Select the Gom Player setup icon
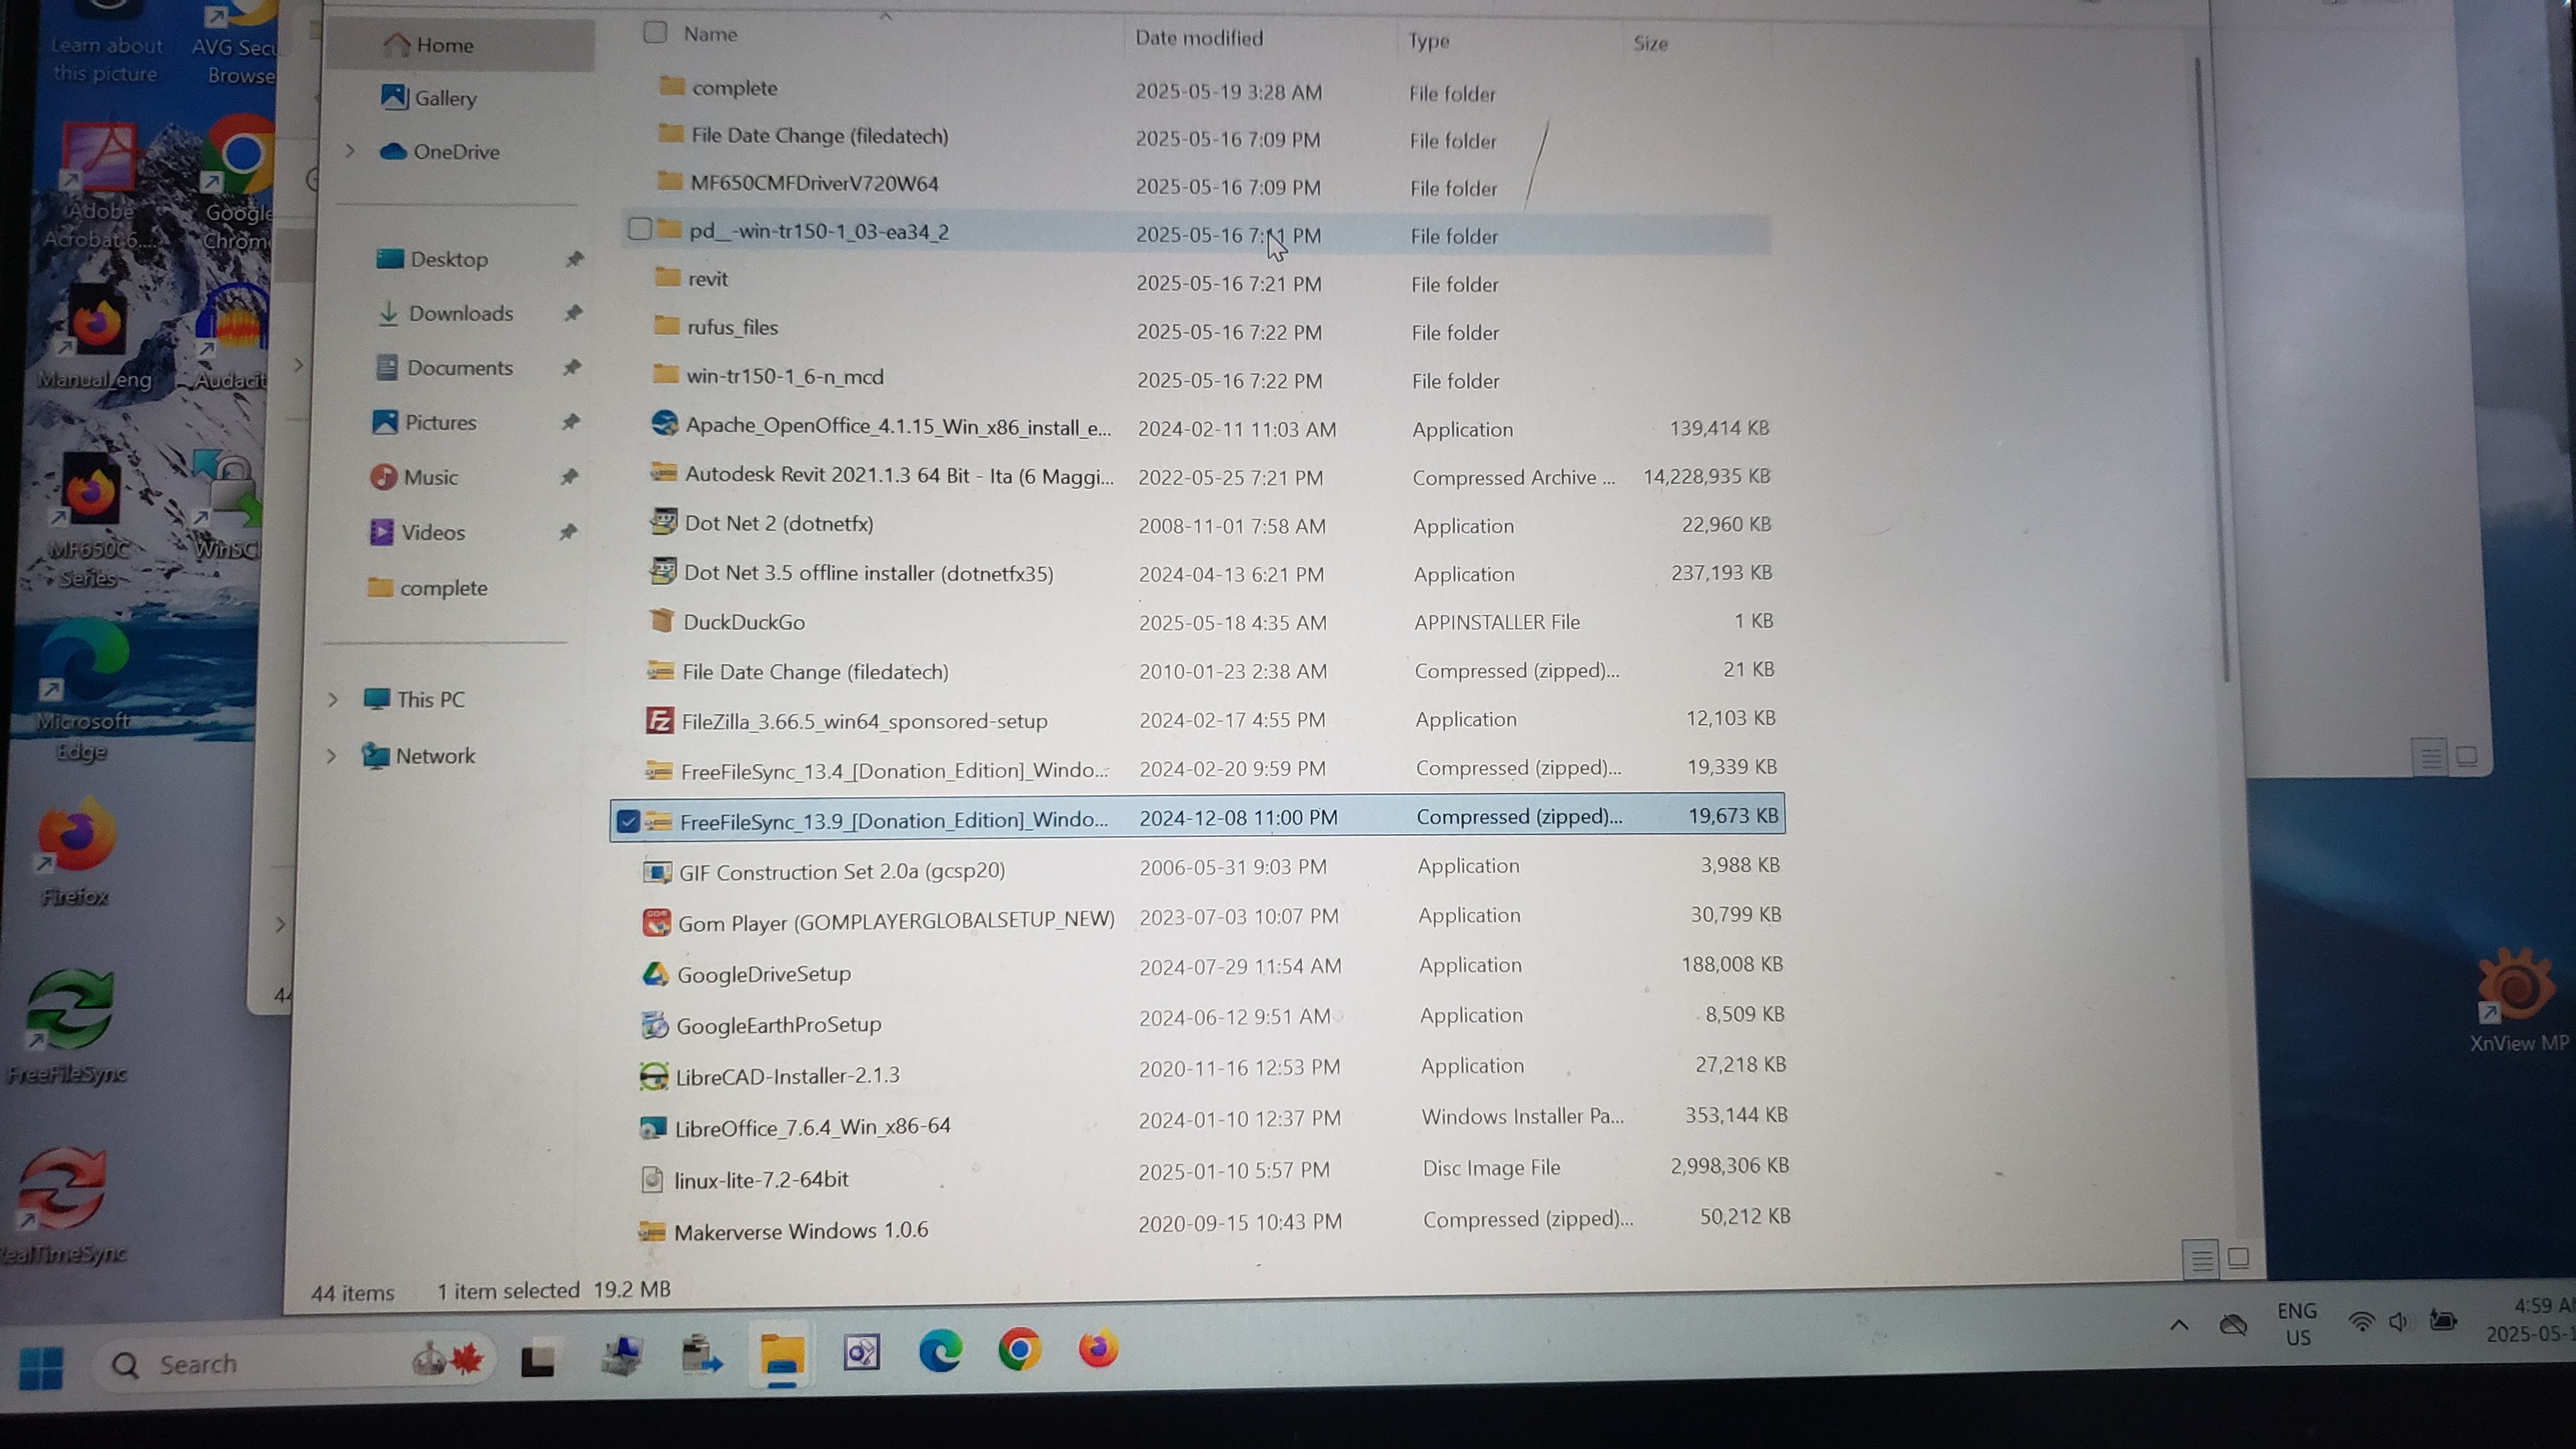Viewport: 2576px width, 1449px height. [656, 922]
